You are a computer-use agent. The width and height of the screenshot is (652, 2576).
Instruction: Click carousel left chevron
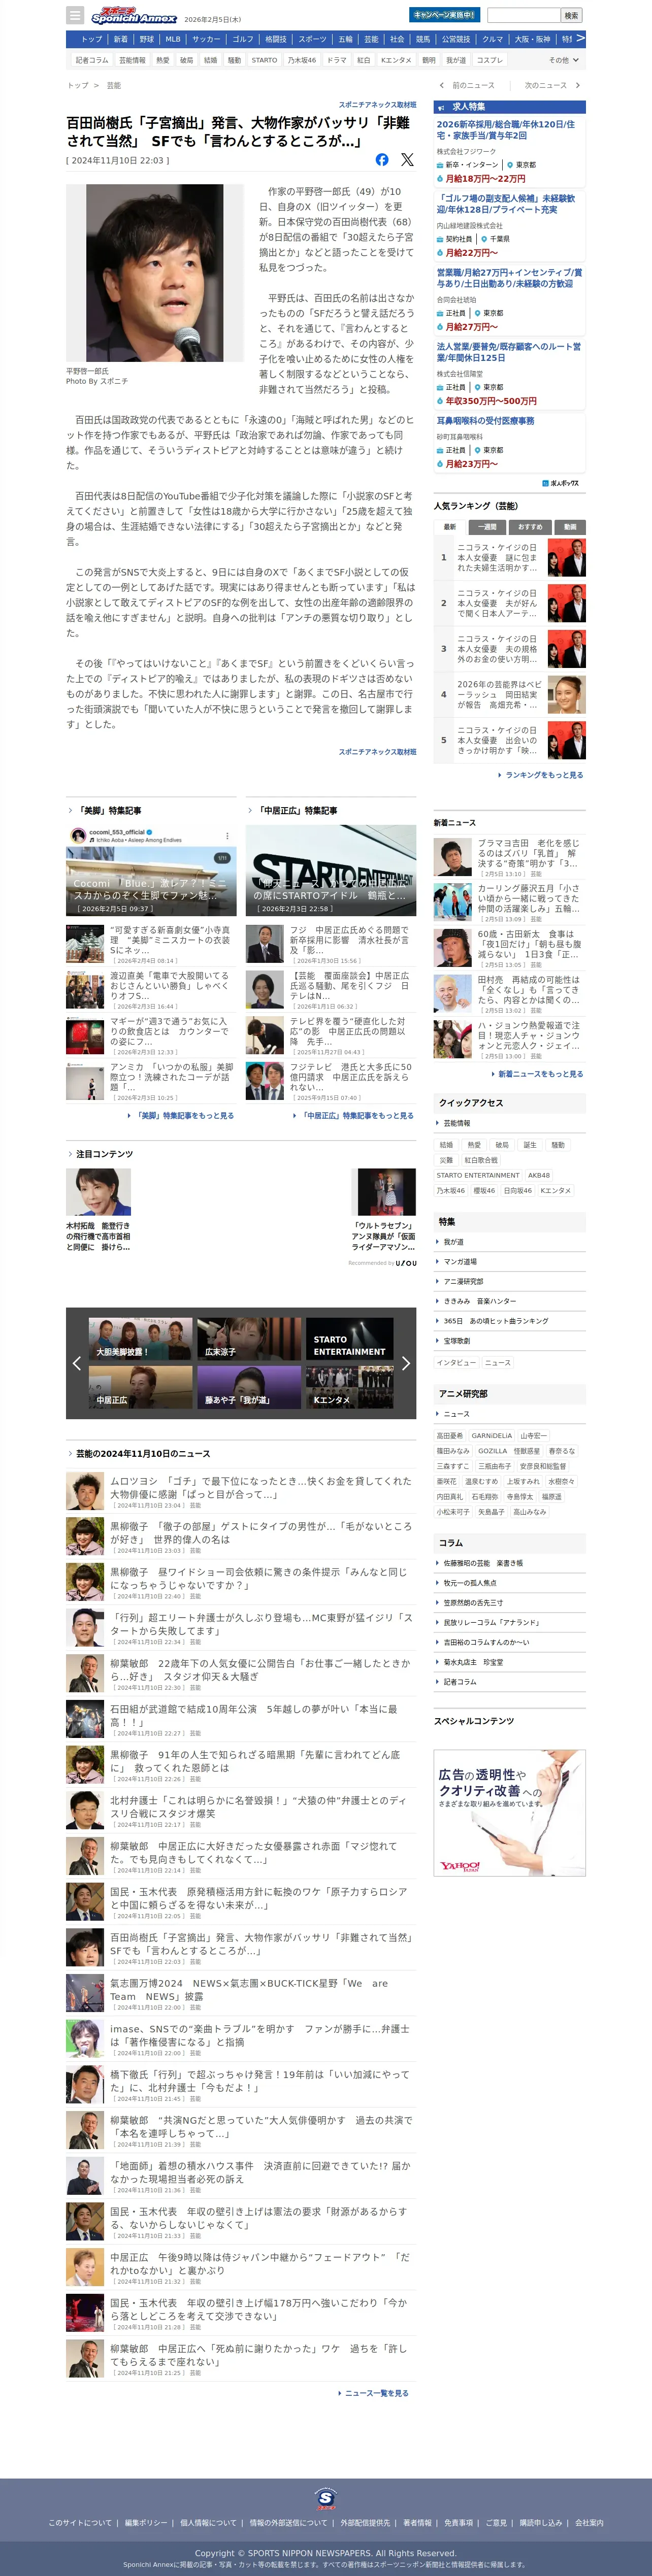coord(77,1363)
